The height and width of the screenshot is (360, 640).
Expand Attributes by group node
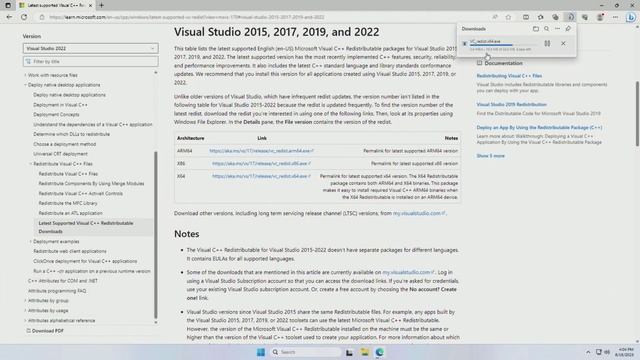(25, 300)
